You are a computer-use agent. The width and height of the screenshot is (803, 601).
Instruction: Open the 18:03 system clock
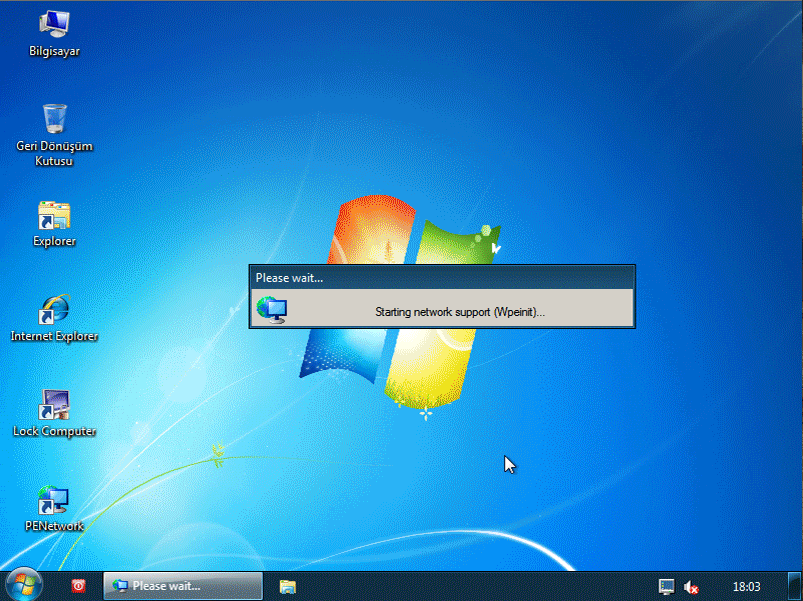(x=746, y=587)
